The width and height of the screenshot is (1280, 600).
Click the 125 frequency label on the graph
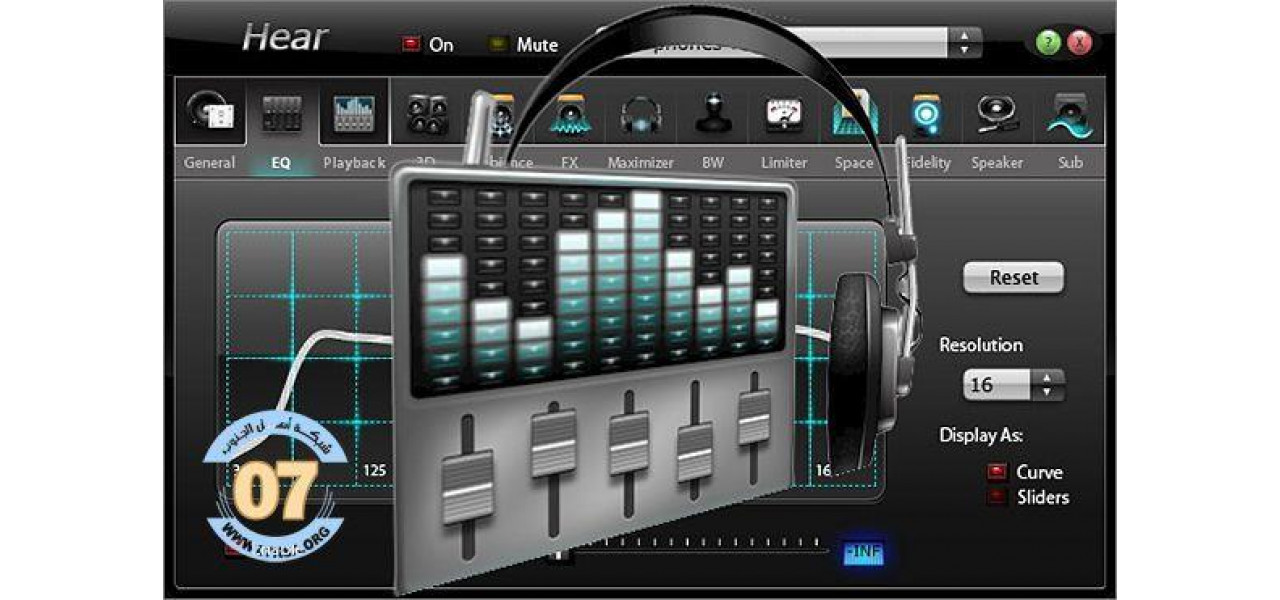375,470
